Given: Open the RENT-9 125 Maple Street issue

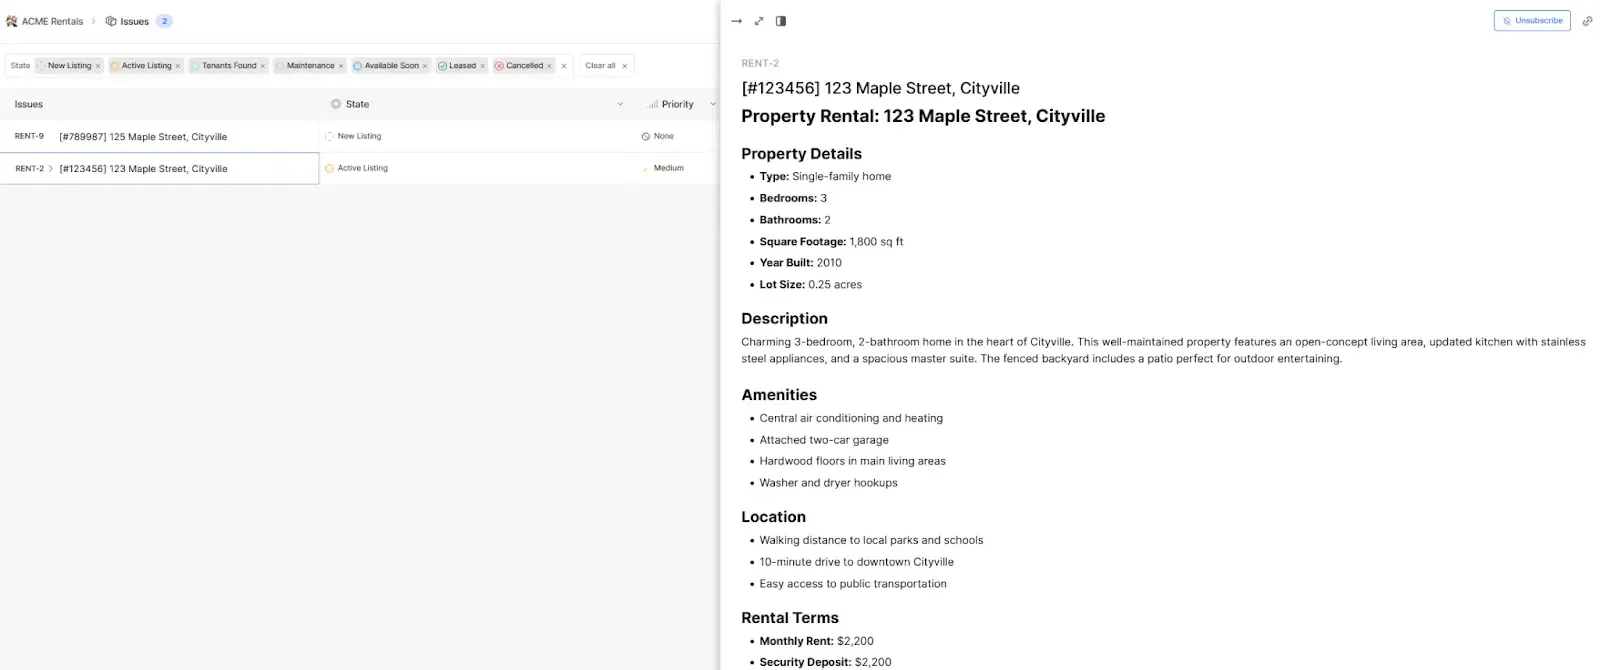Looking at the screenshot, I should 143,137.
